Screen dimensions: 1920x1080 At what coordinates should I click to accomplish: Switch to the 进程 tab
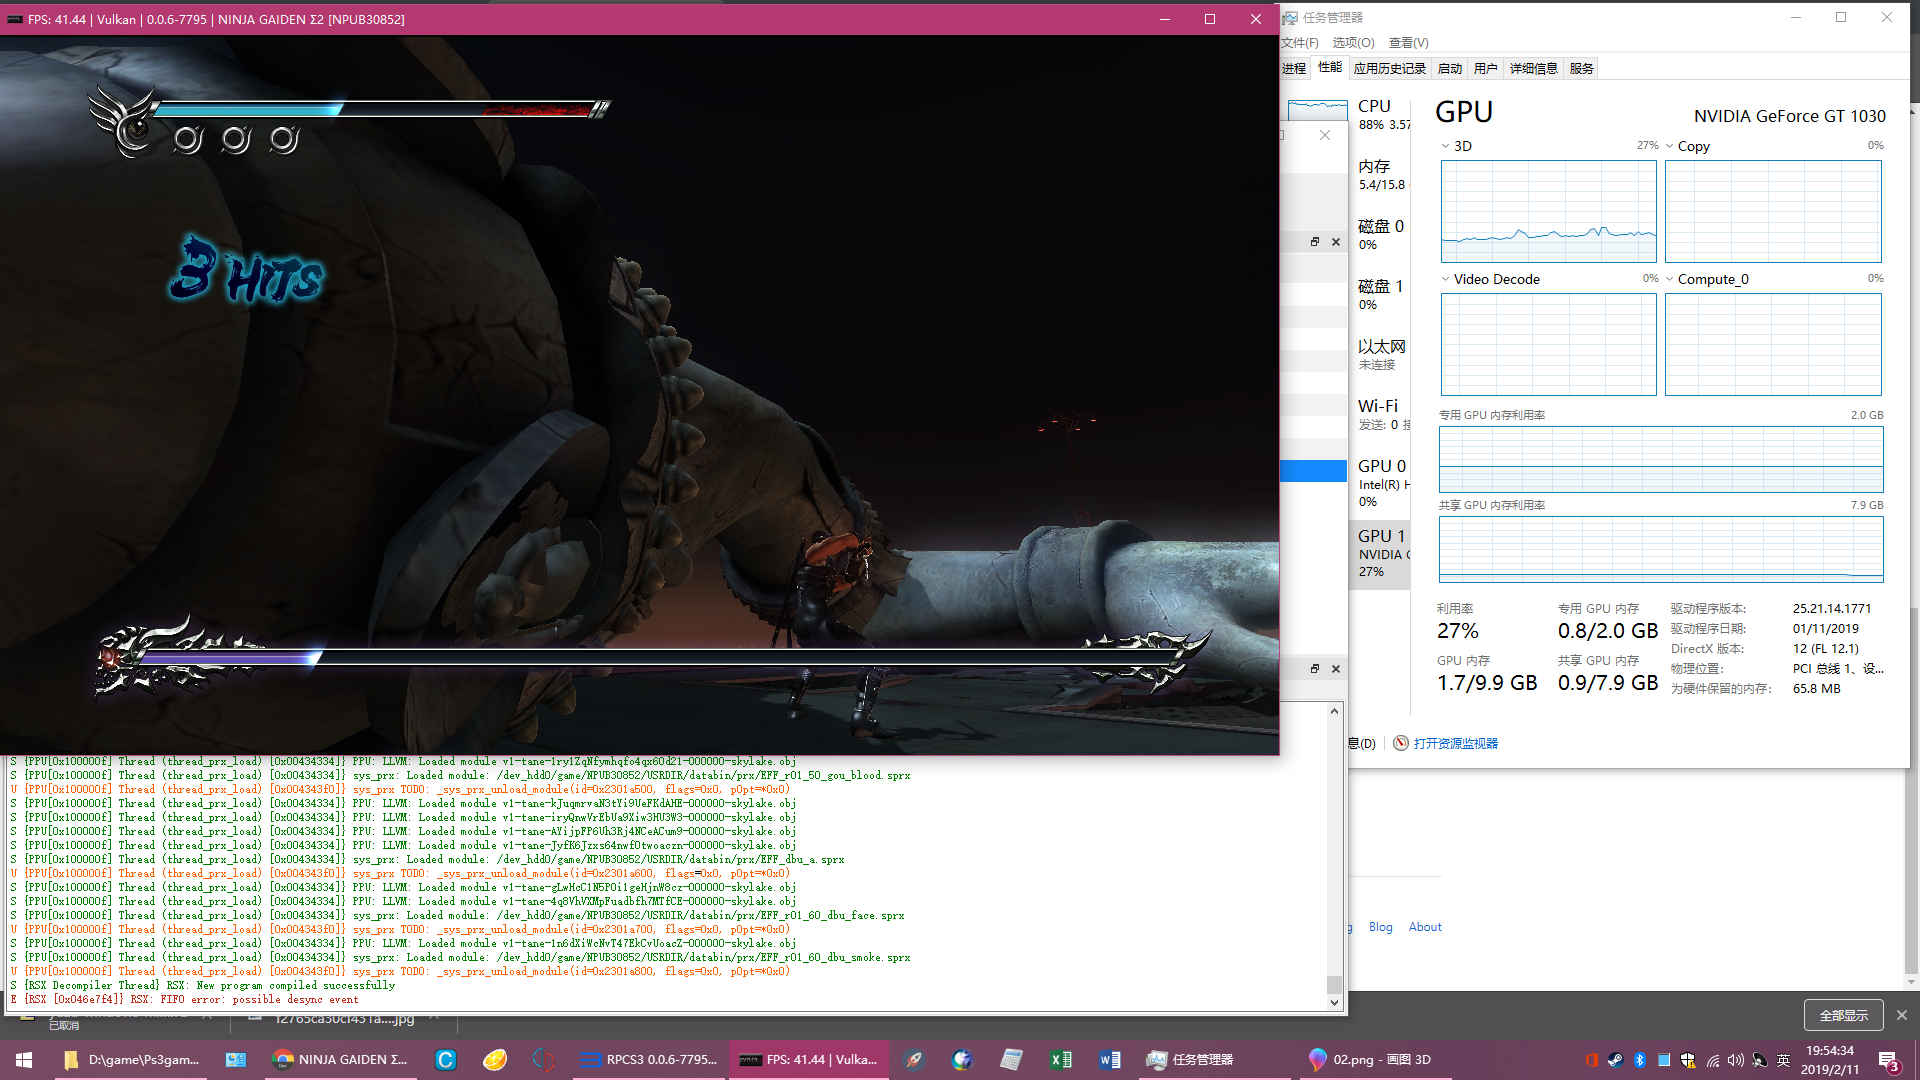click(1294, 68)
